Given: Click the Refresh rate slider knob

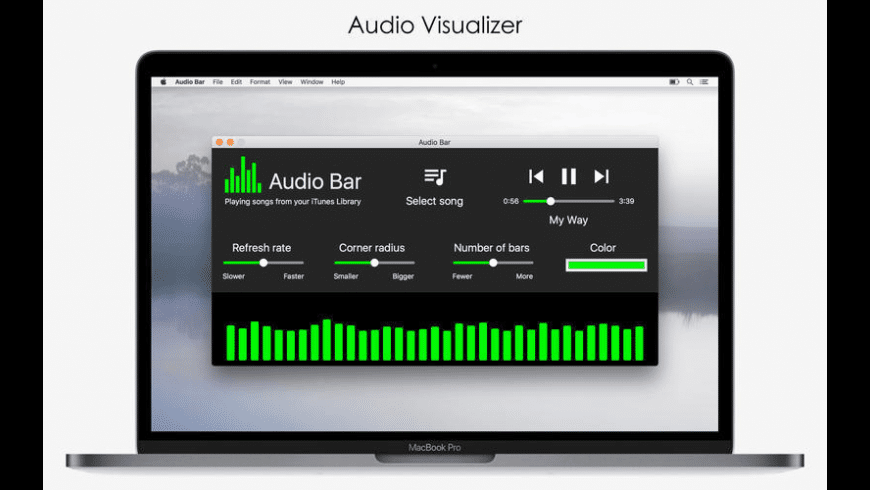Looking at the screenshot, I should click(x=264, y=263).
